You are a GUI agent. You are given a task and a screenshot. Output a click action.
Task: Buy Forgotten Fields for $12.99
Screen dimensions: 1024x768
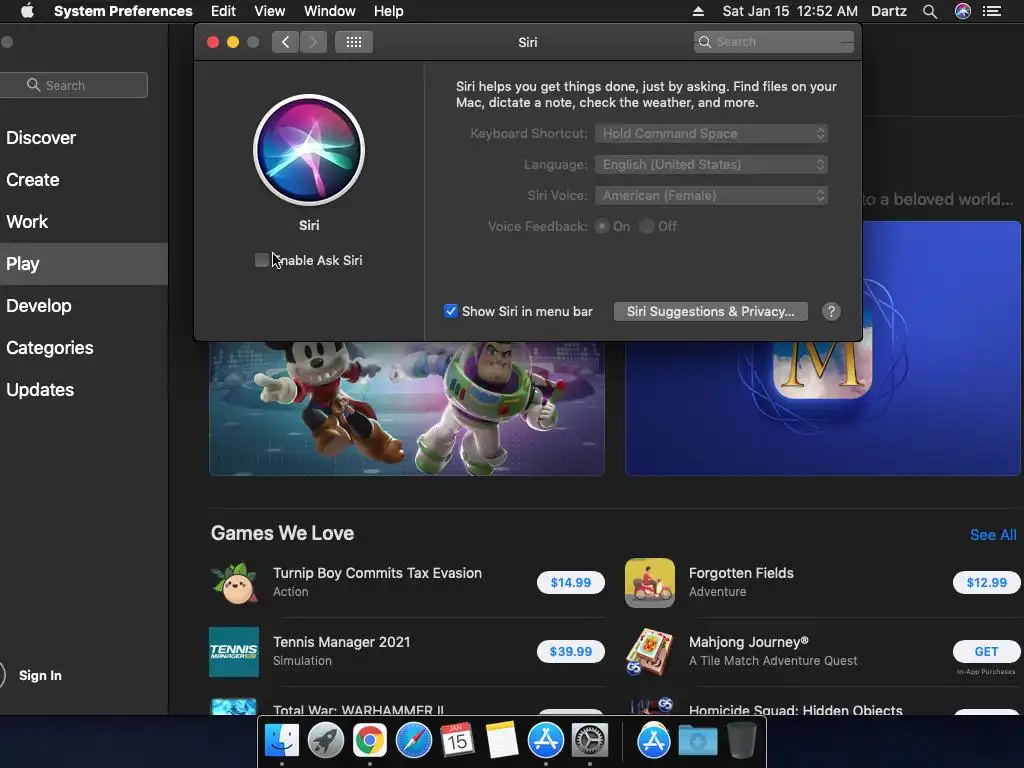pos(986,583)
